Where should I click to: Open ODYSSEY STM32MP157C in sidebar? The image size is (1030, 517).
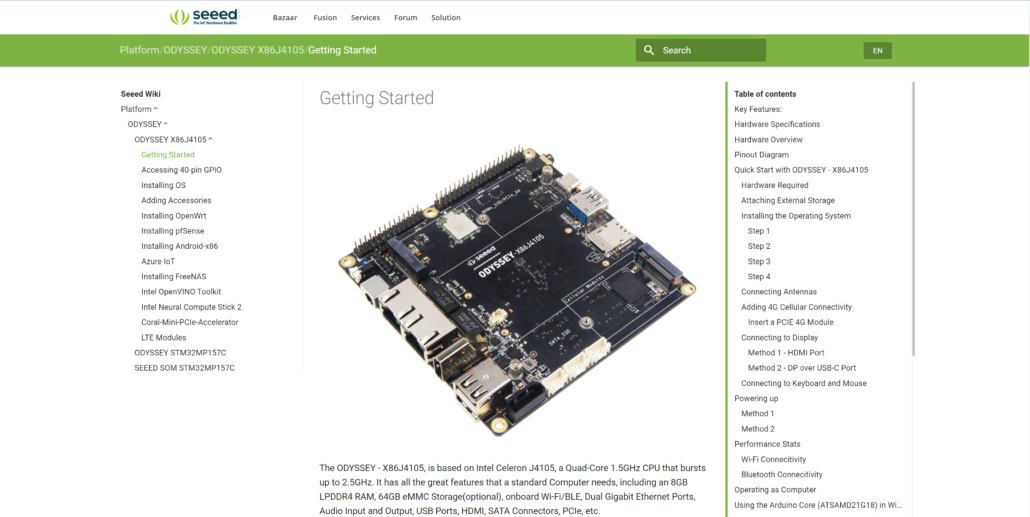180,353
